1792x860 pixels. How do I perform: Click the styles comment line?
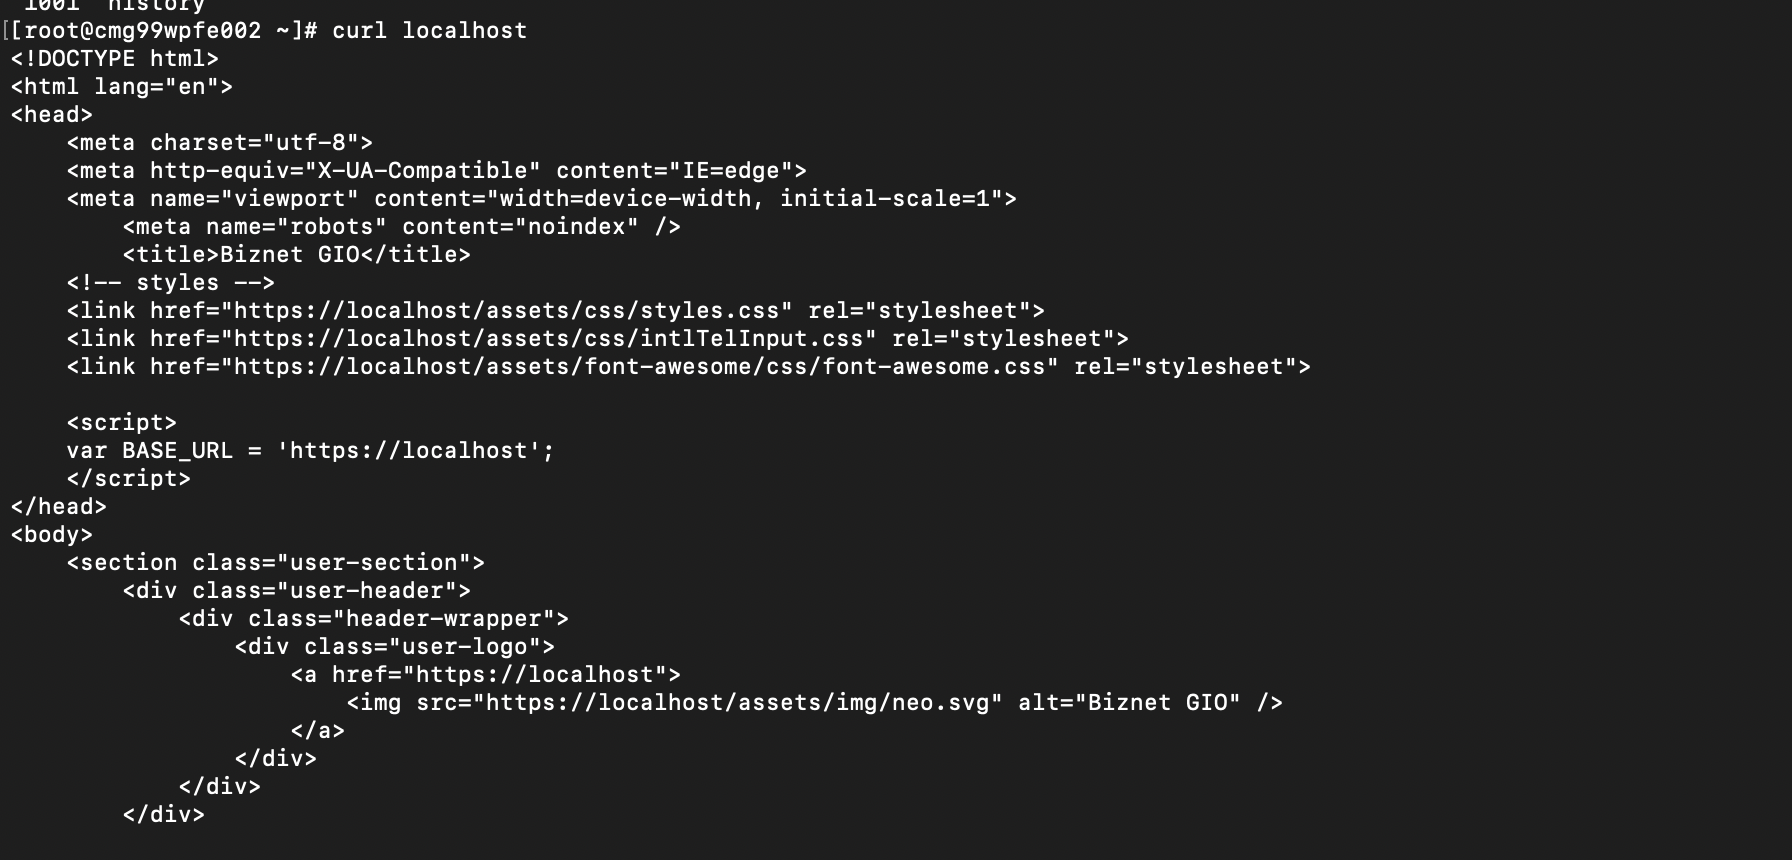pos(170,283)
